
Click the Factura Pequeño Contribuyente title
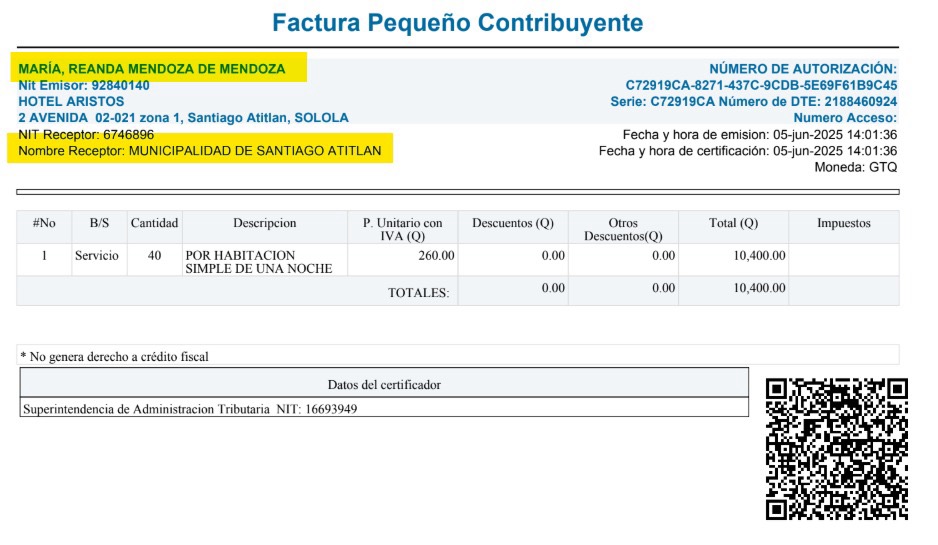(458, 23)
